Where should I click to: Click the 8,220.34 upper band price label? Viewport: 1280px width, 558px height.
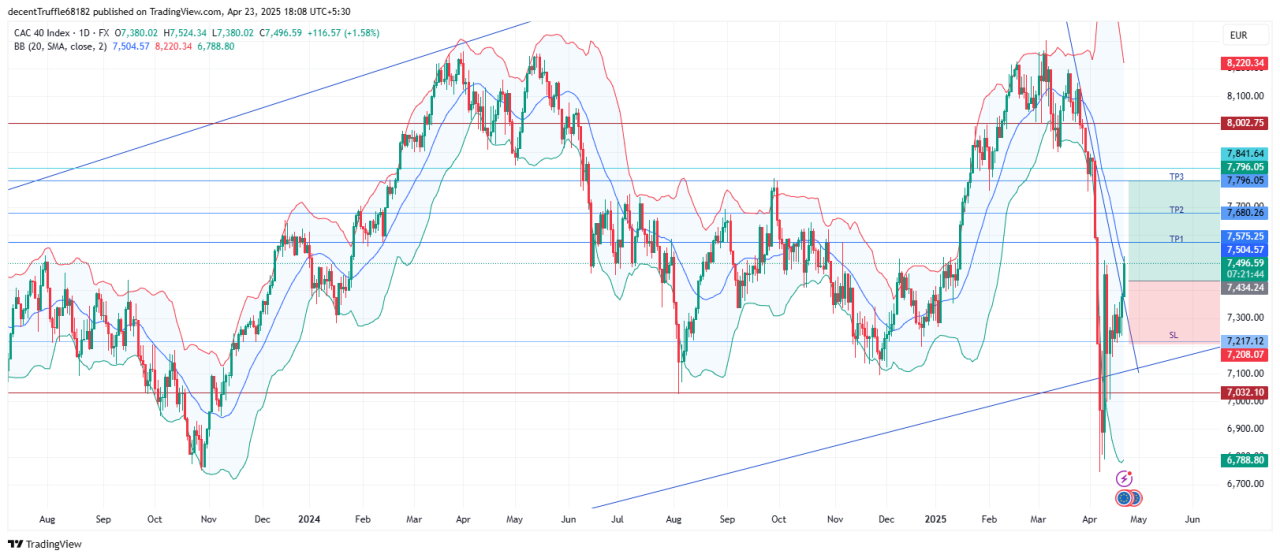1244,63
